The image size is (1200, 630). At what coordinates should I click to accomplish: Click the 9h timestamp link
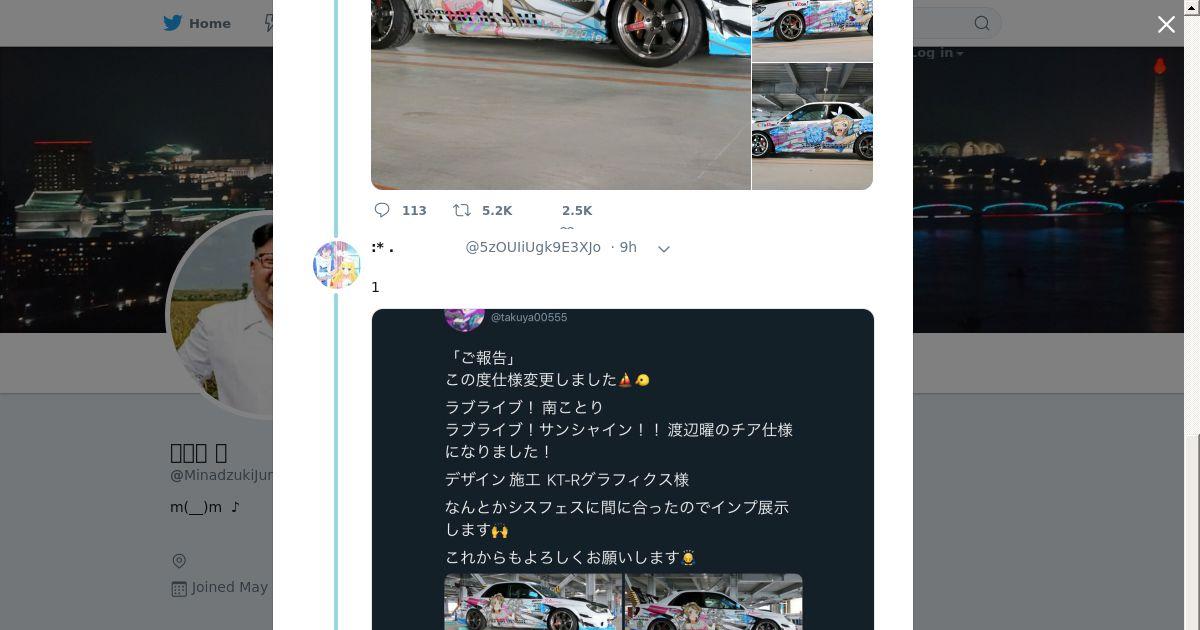coord(628,247)
